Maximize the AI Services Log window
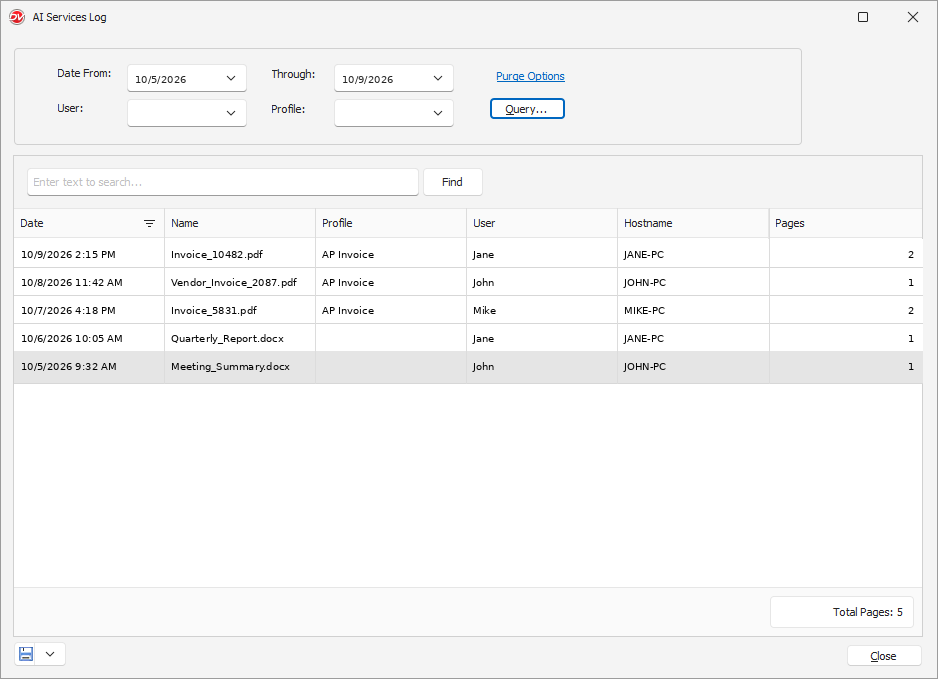Image resolution: width=938 pixels, height=679 pixels. point(863,17)
